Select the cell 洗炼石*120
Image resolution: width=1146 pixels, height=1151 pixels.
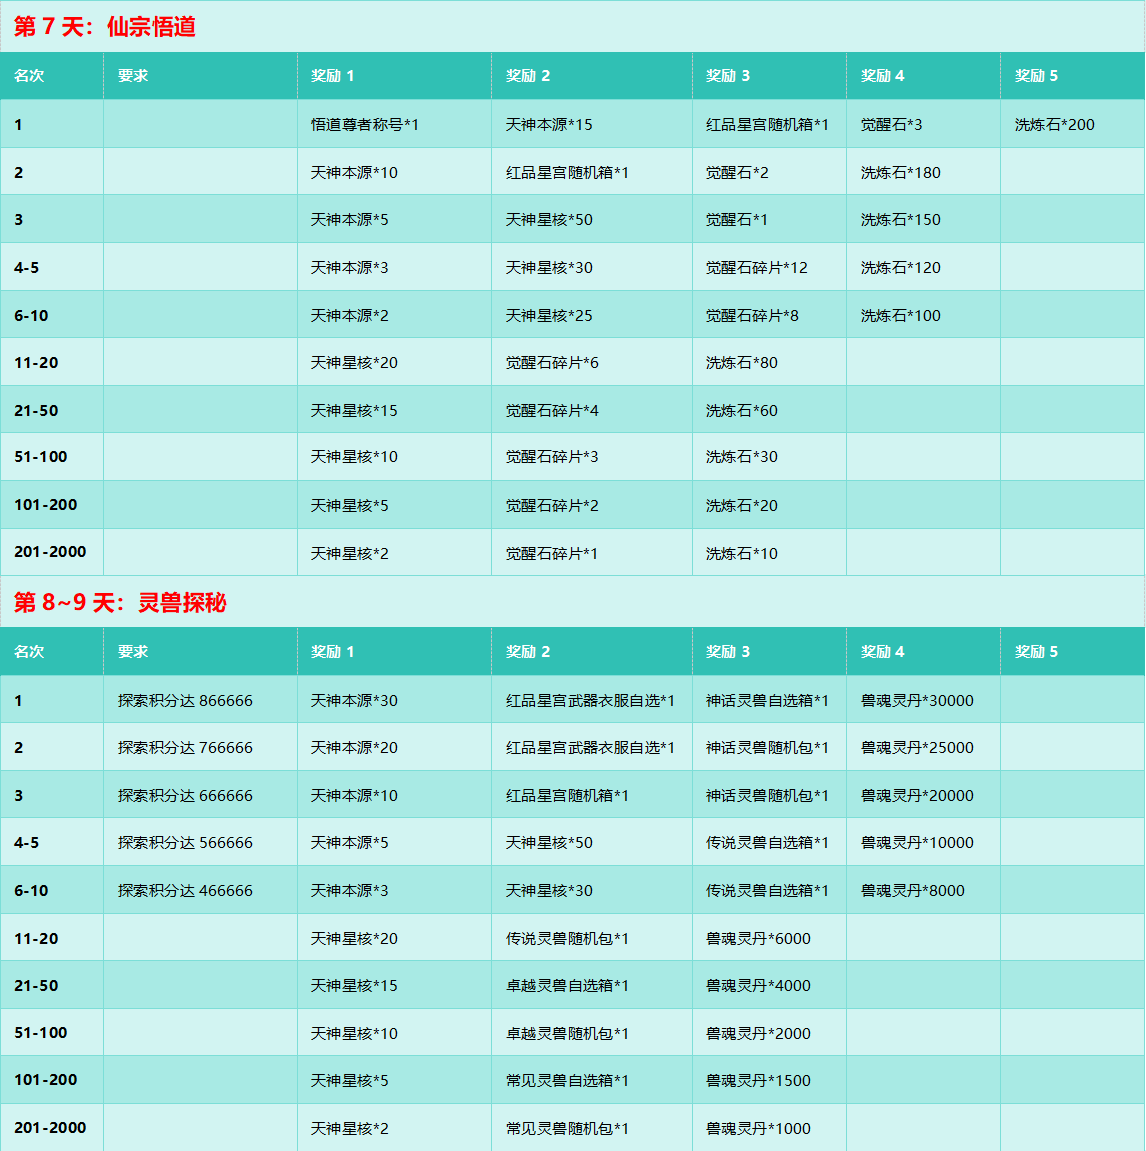[x=923, y=267]
